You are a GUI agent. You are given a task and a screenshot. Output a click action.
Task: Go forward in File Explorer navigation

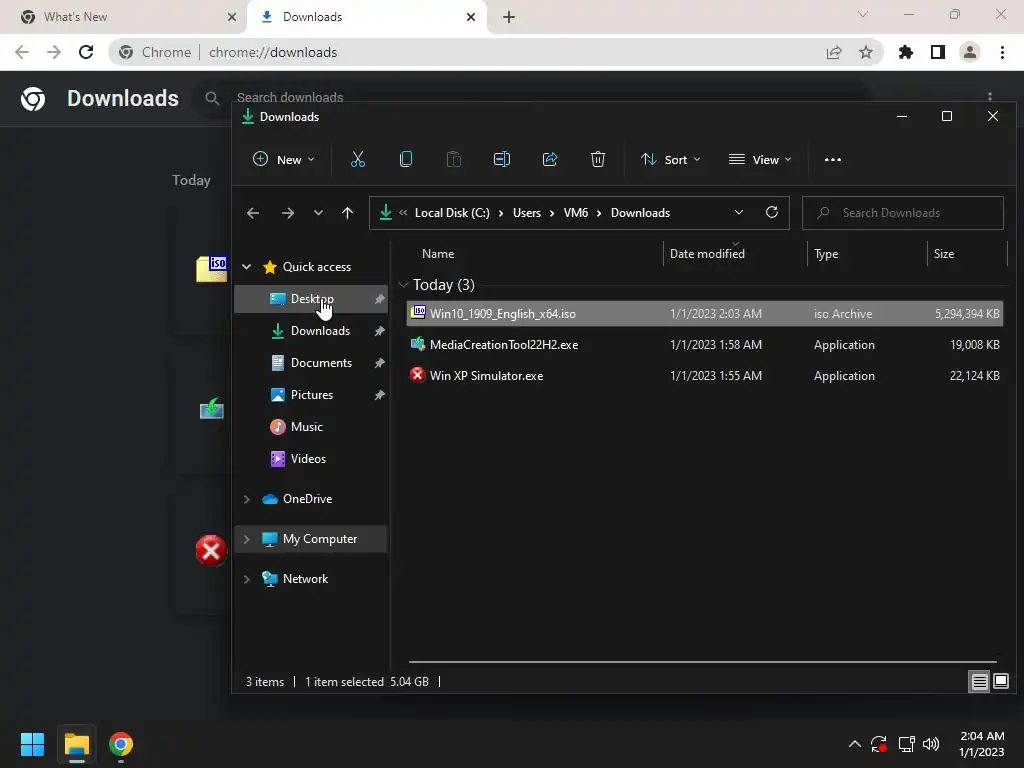click(x=287, y=213)
